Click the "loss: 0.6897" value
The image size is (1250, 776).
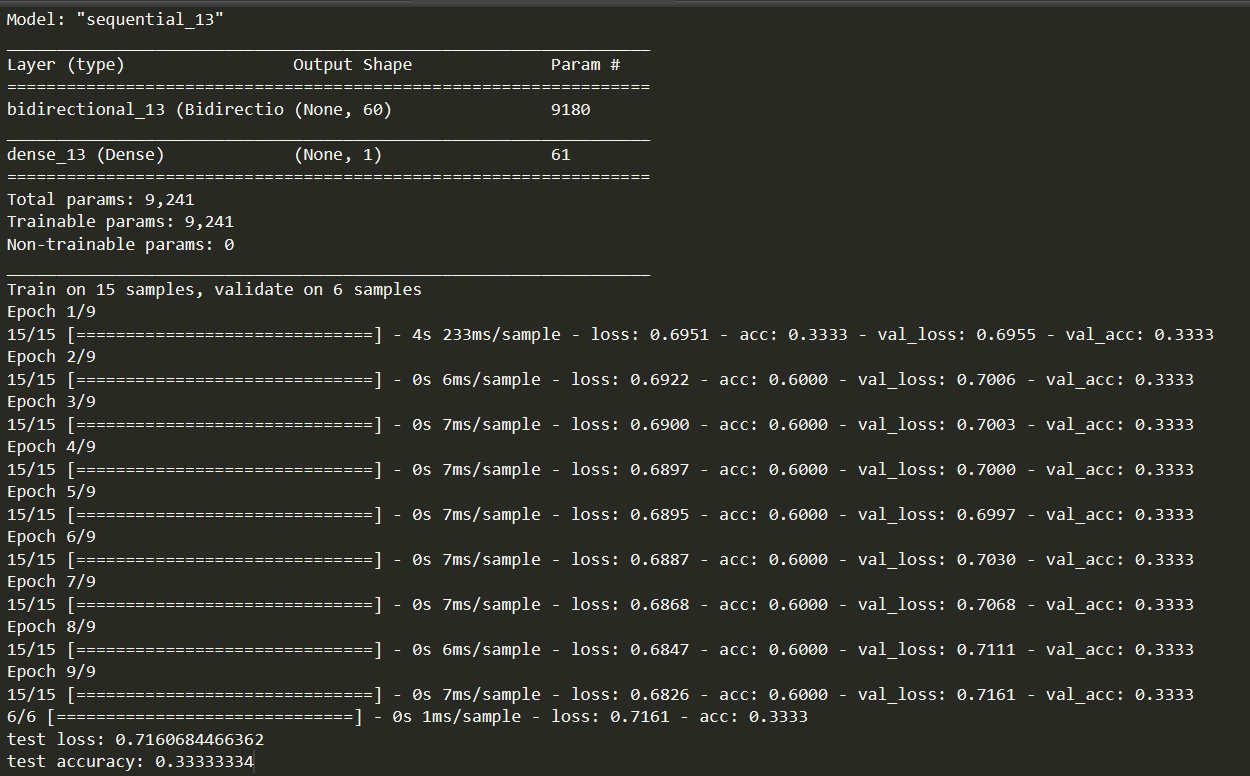point(630,470)
